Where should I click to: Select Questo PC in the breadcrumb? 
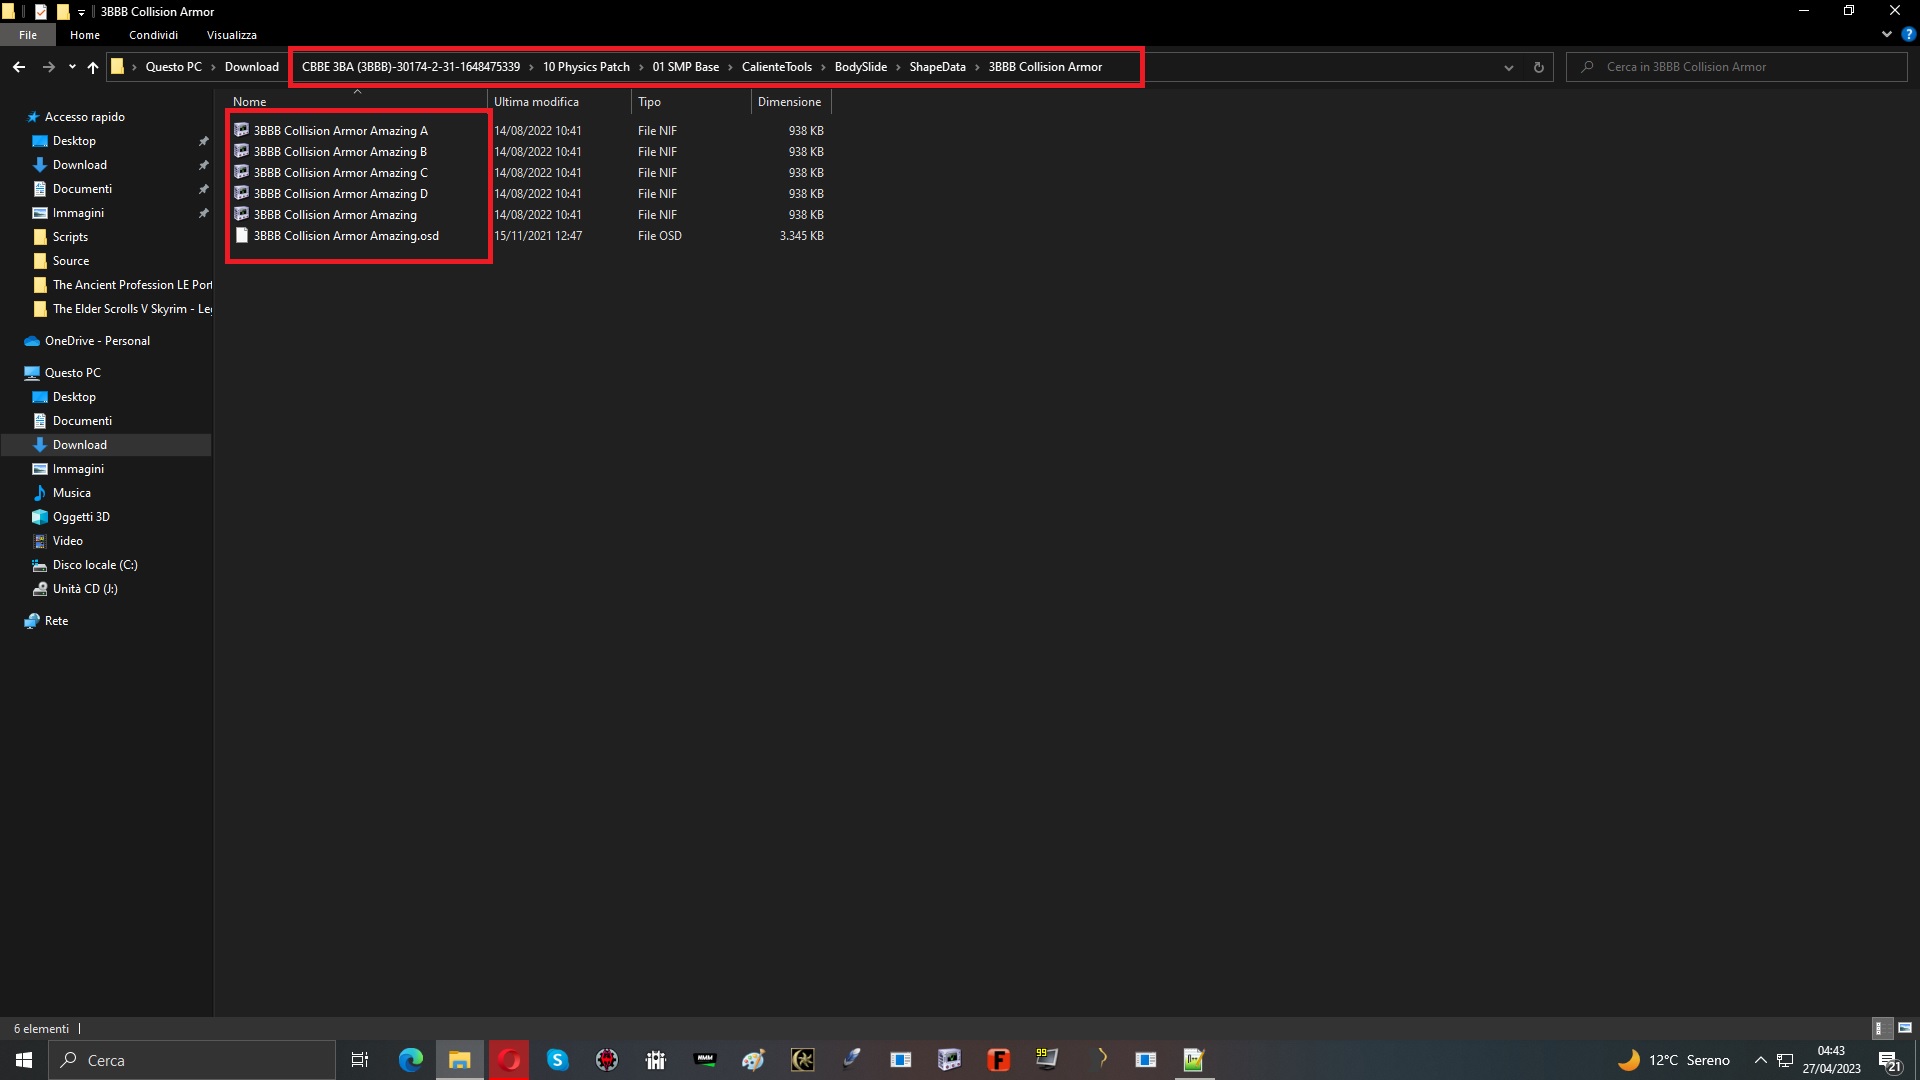(x=174, y=67)
